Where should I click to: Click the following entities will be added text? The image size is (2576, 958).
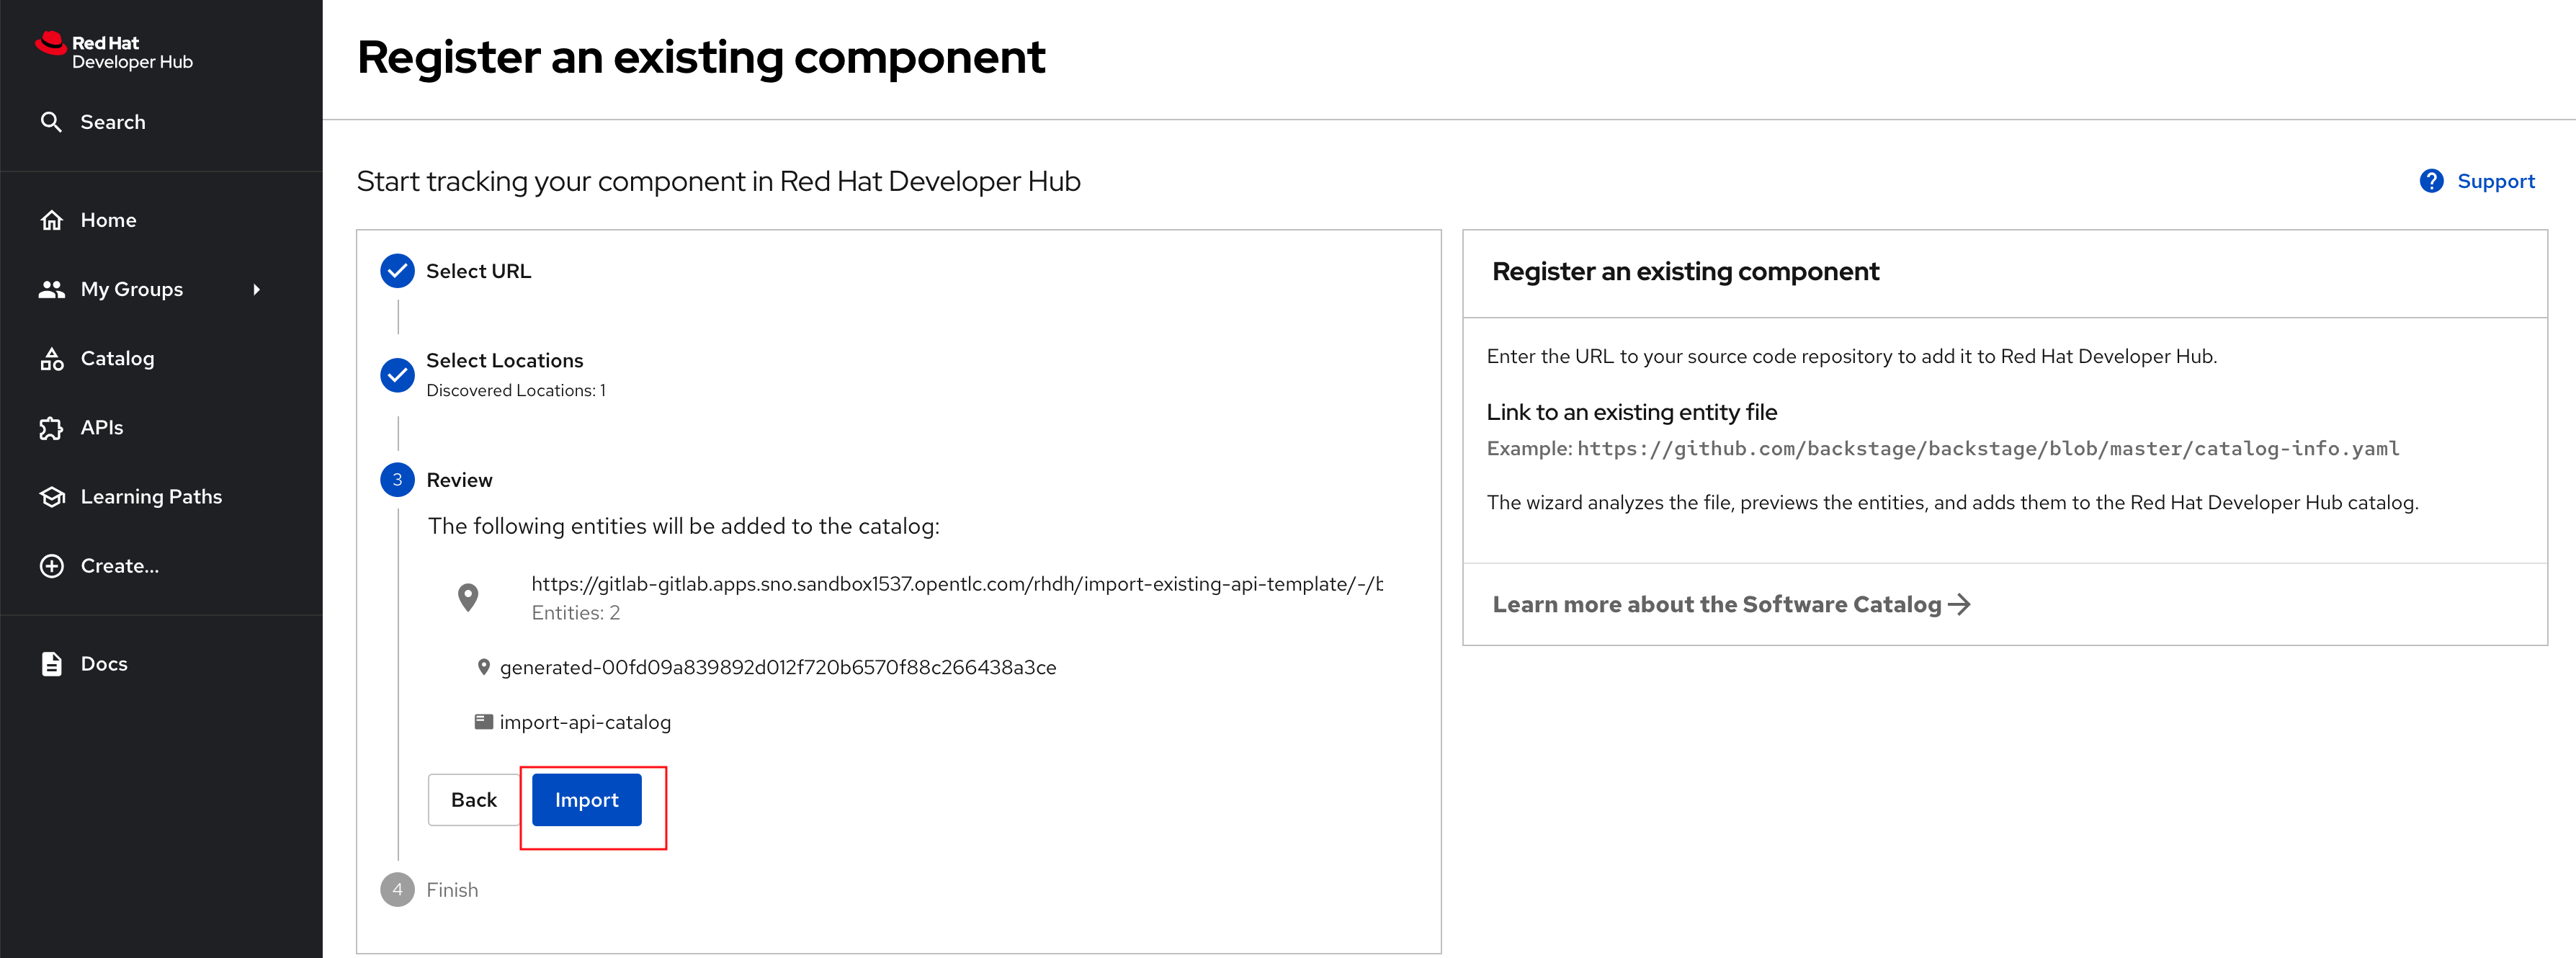coord(684,526)
